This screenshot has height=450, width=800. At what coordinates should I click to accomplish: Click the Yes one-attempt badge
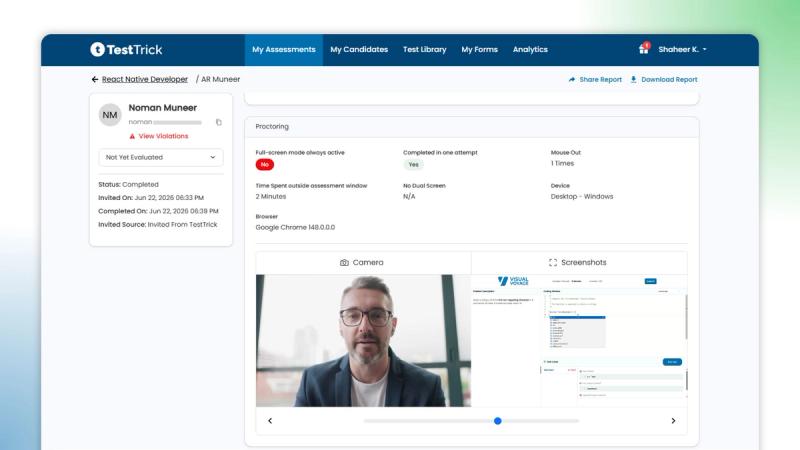click(x=413, y=164)
